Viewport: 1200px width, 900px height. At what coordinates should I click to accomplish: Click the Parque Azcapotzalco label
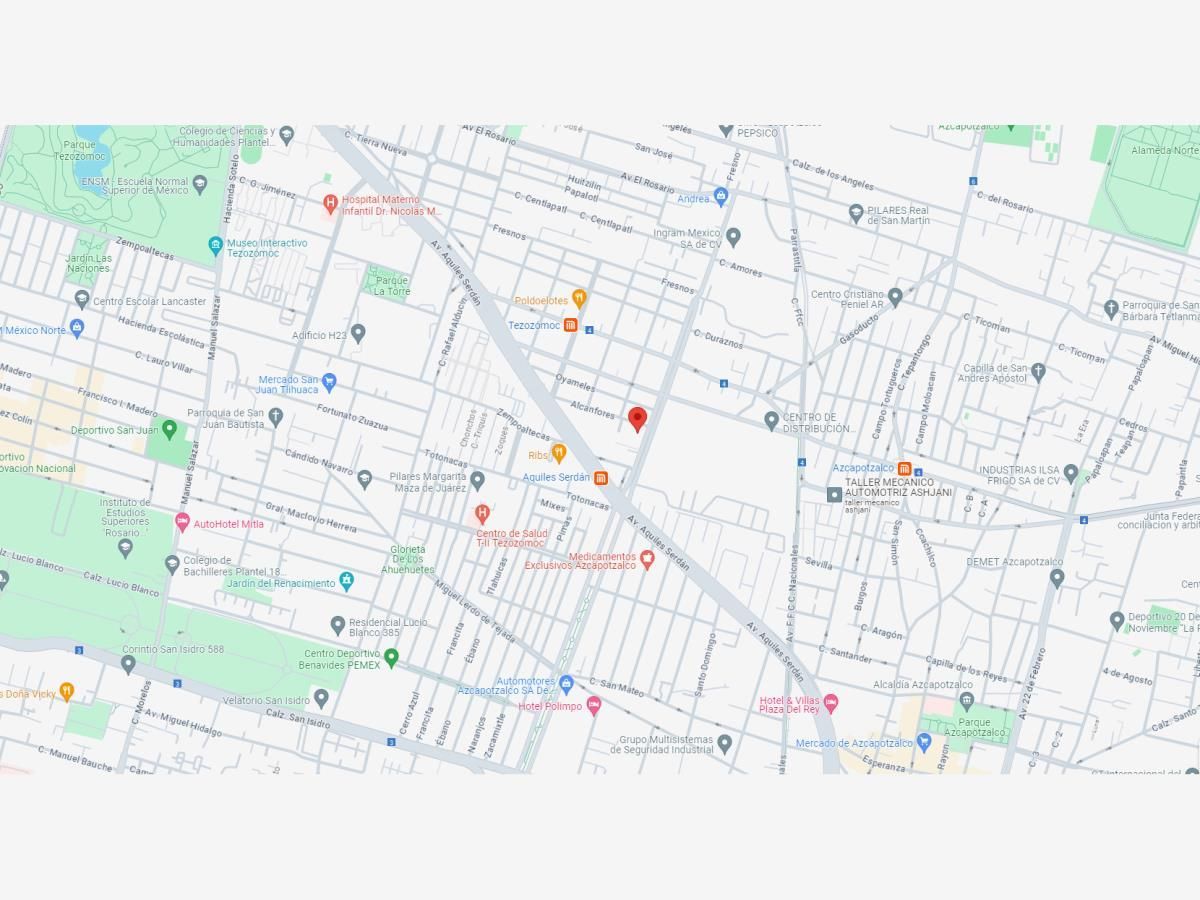[x=974, y=727]
